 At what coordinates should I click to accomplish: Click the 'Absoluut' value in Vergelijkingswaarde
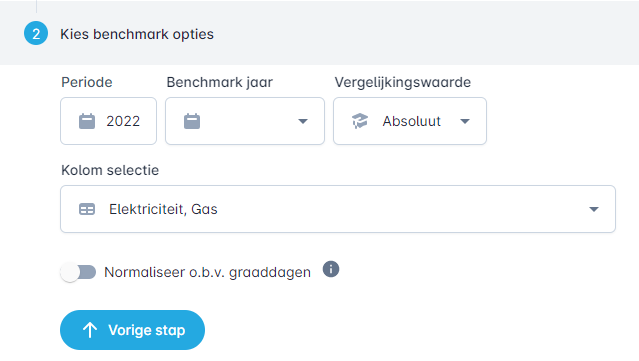[412, 121]
